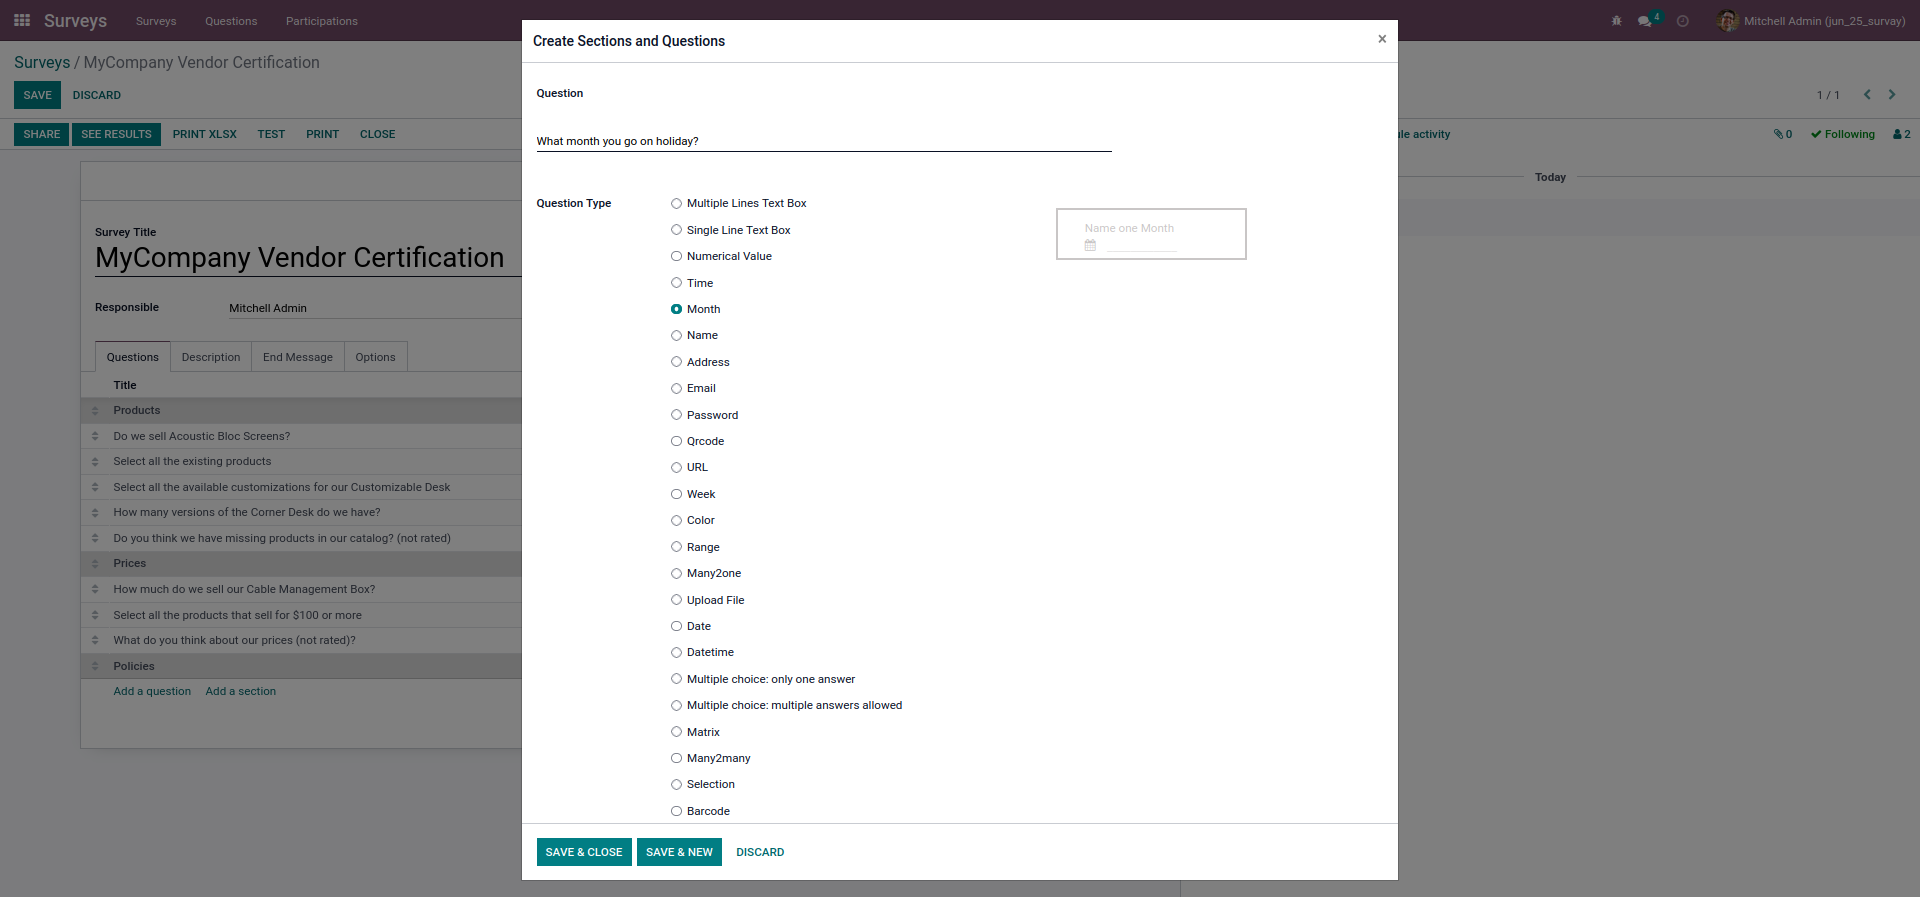
Task: Click the attachments paperclip counter
Action: (1783, 134)
